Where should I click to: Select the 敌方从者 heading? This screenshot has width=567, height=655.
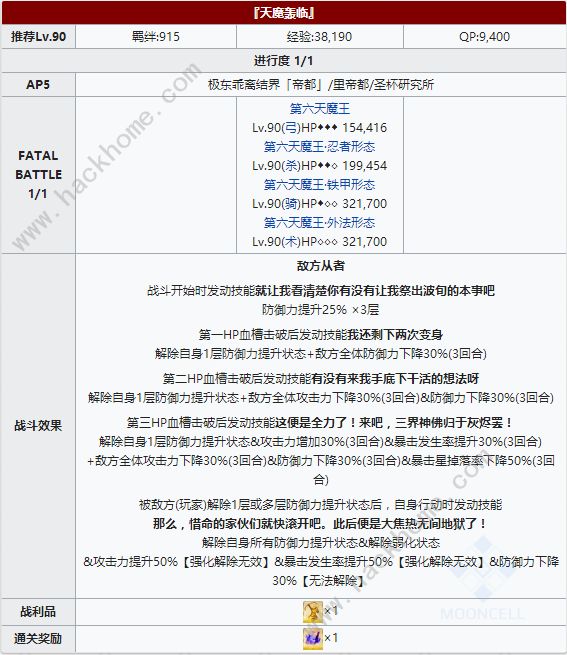tap(320, 266)
